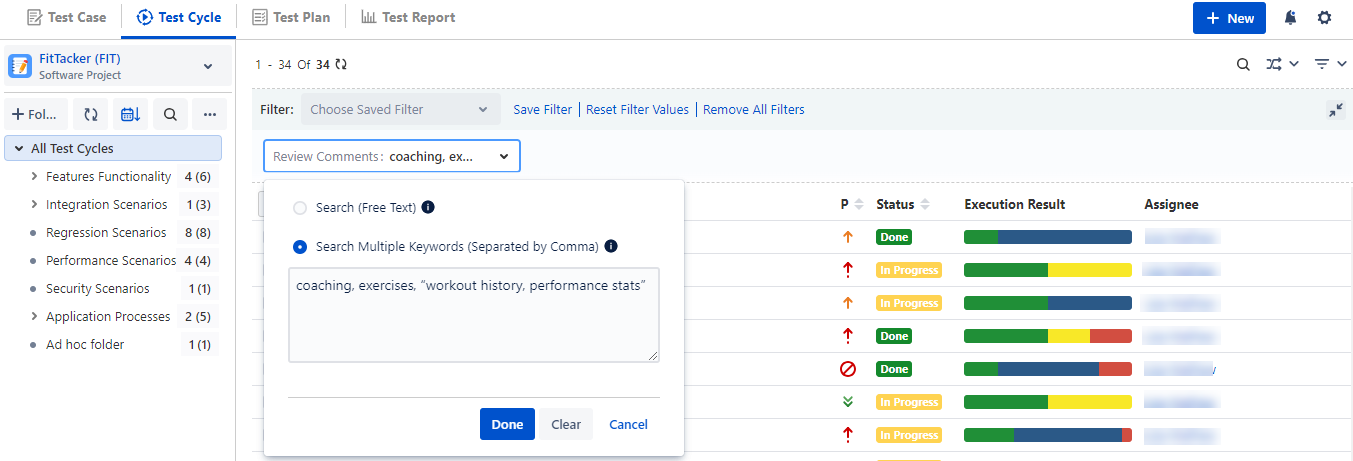
Task: Click first row's green-blue execution bar
Action: pyautogui.click(x=1048, y=237)
